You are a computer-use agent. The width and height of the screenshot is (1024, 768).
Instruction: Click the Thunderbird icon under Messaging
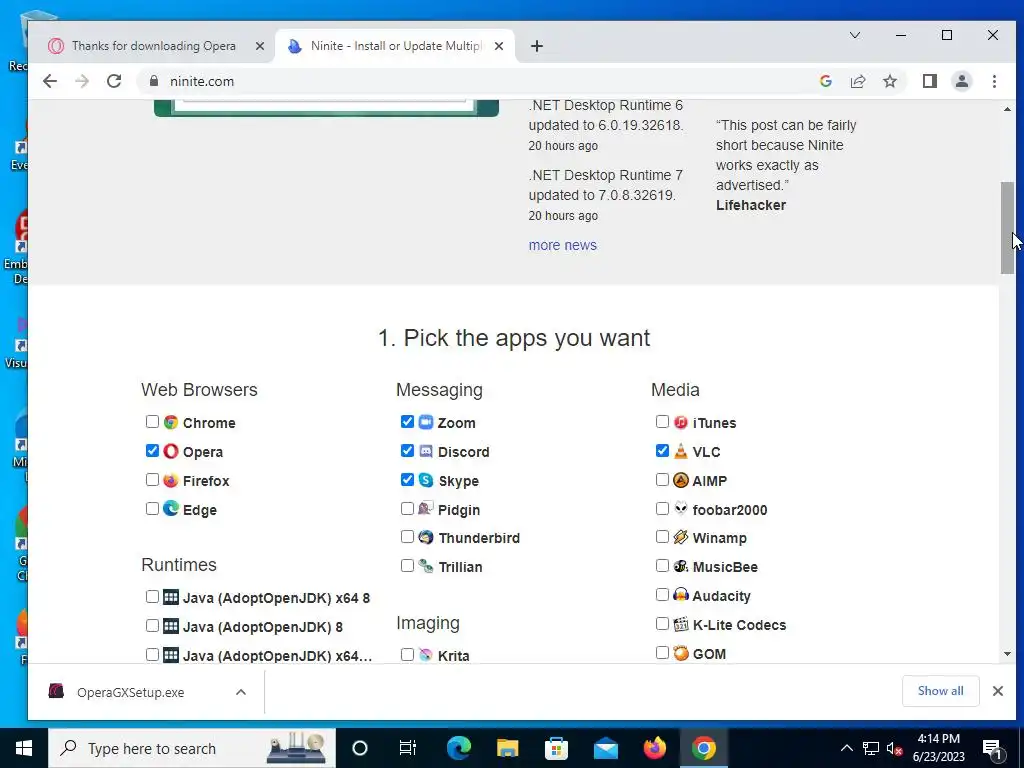click(426, 537)
